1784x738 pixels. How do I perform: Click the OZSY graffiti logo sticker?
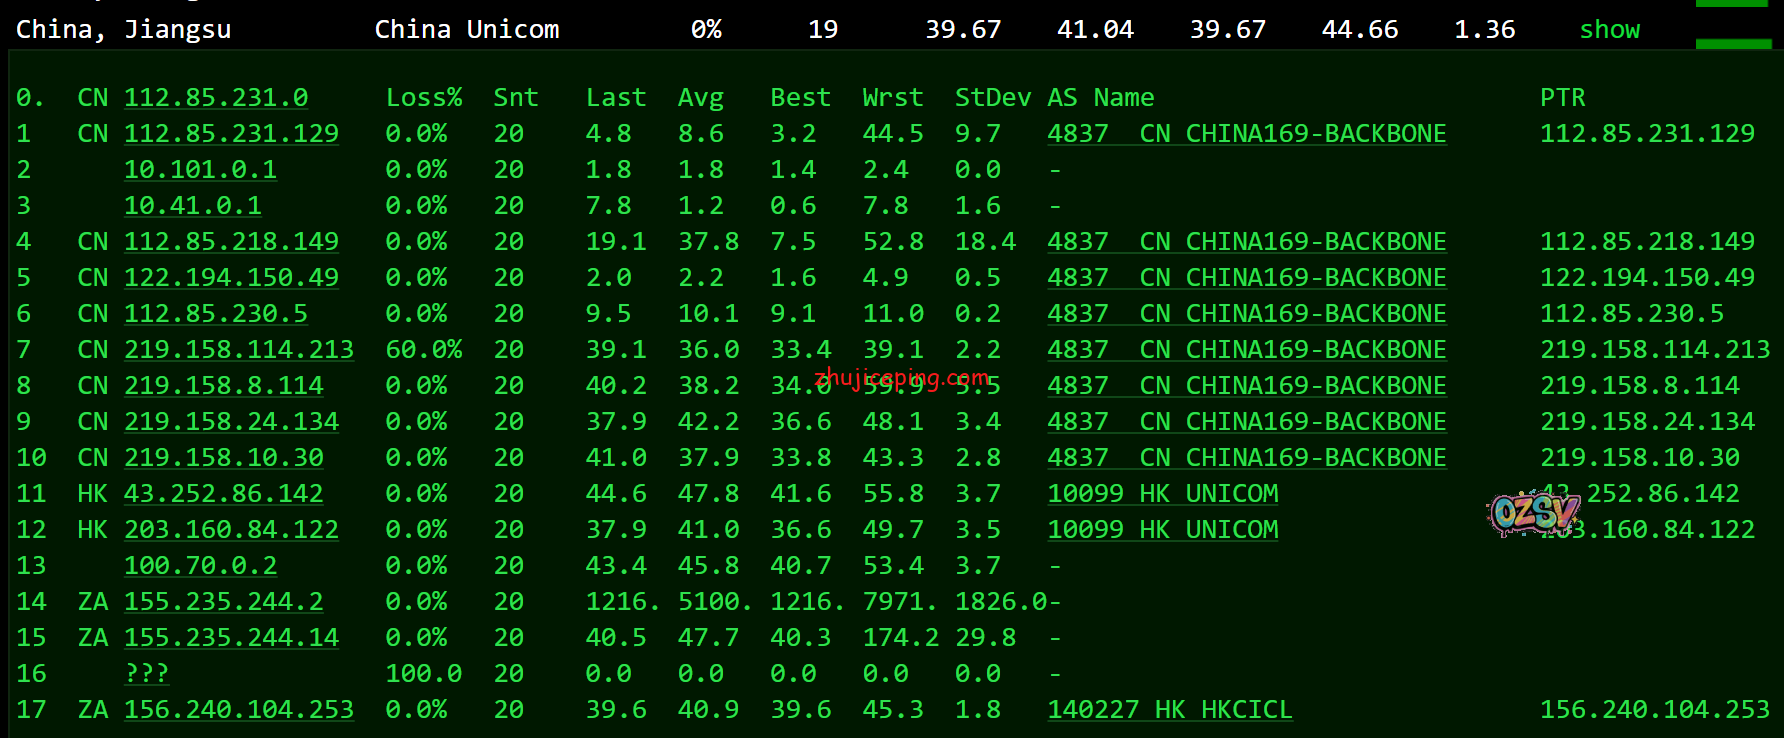pyautogui.click(x=1533, y=514)
